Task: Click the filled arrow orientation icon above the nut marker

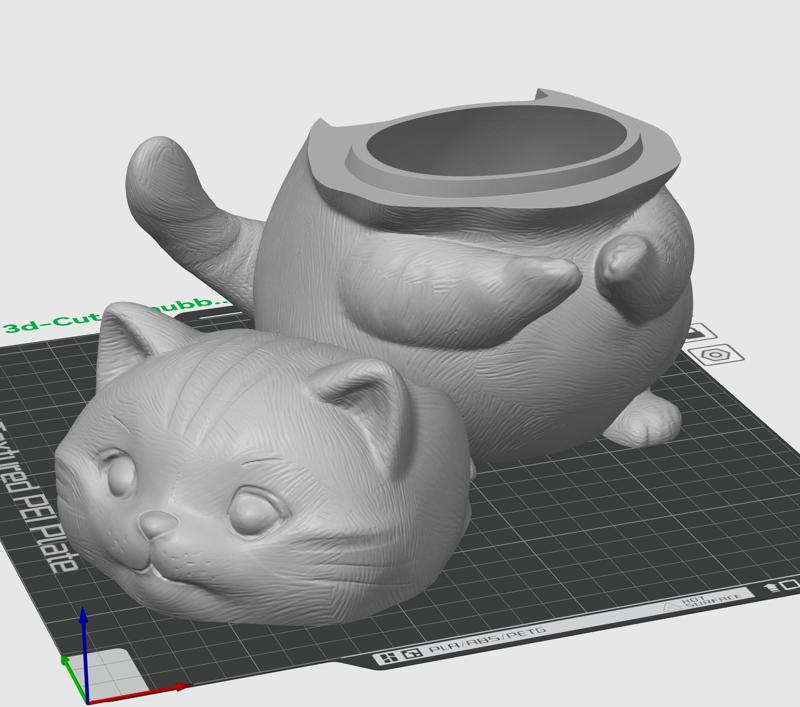Action: (x=697, y=331)
